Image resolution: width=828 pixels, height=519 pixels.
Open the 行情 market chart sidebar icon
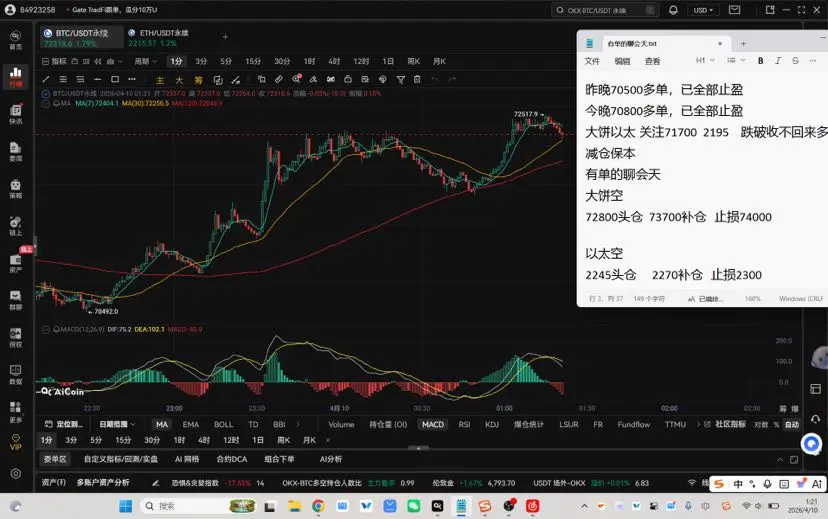pyautogui.click(x=16, y=77)
